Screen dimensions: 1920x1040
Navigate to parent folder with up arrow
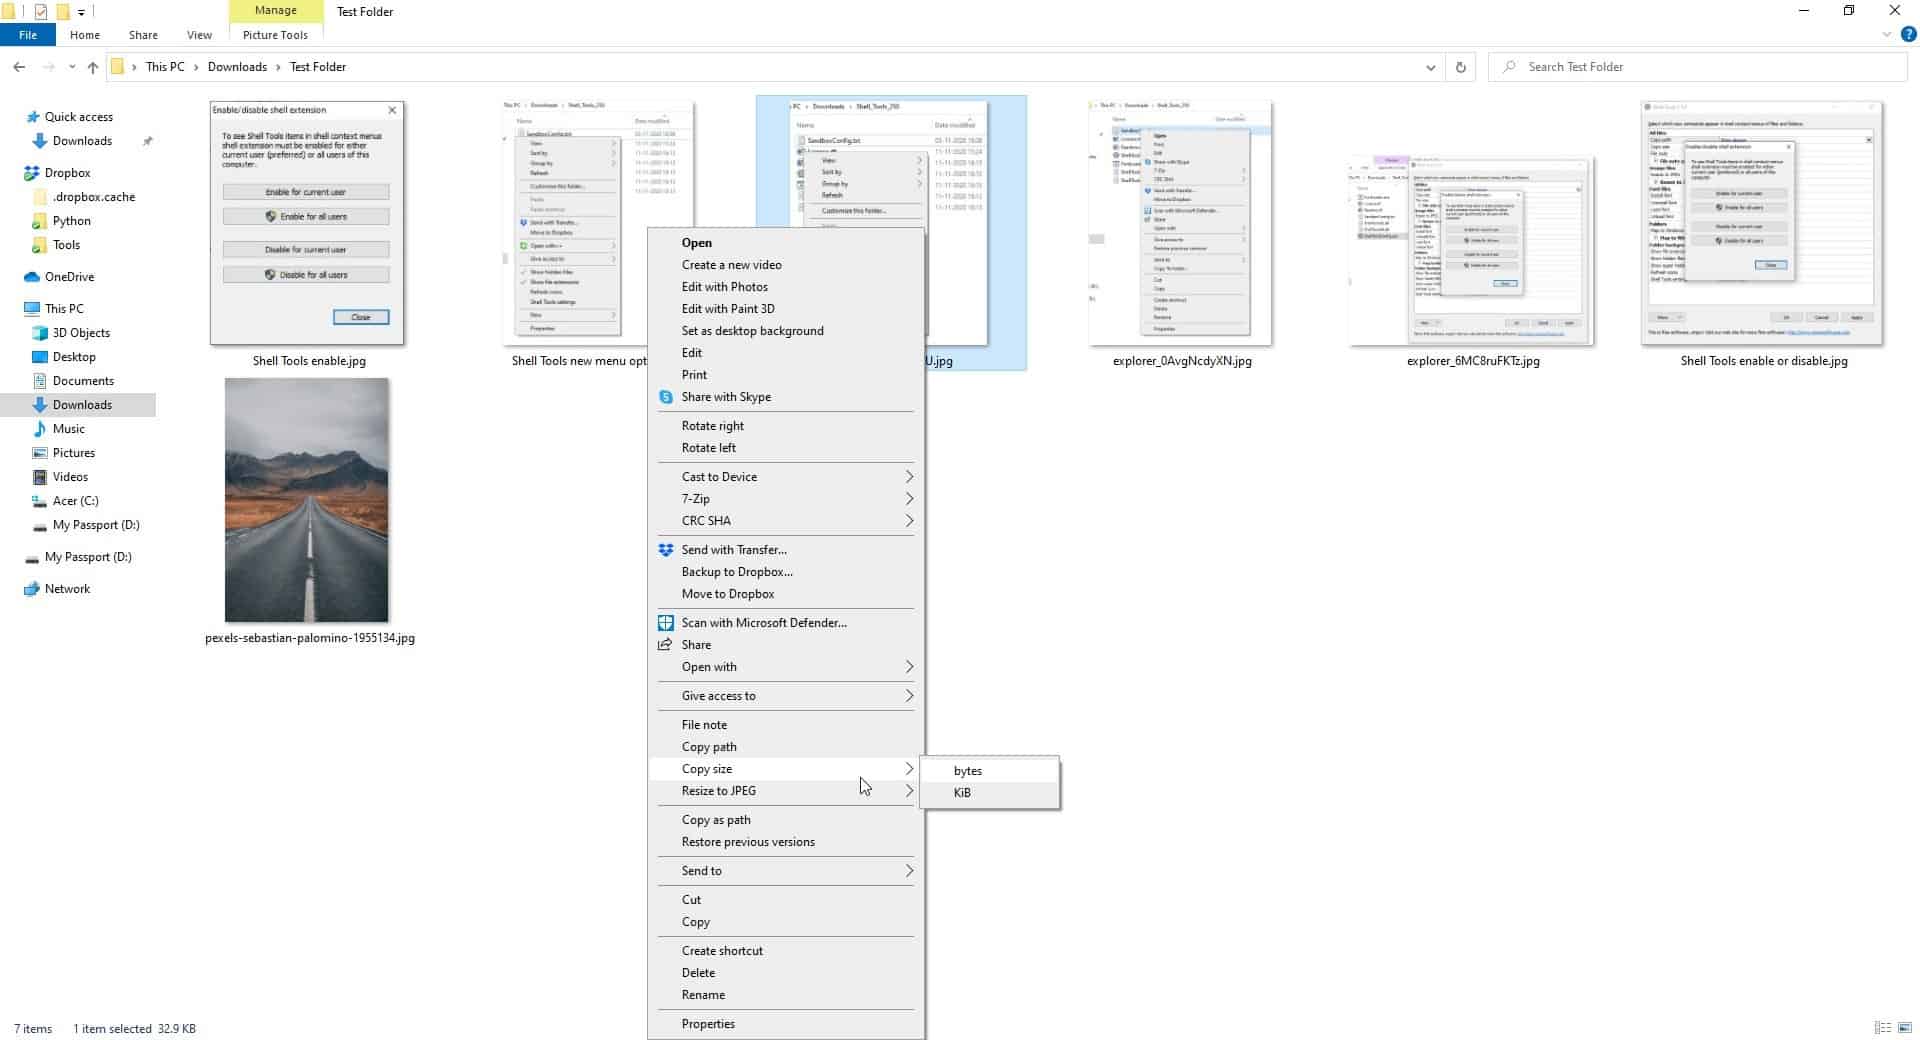[92, 67]
